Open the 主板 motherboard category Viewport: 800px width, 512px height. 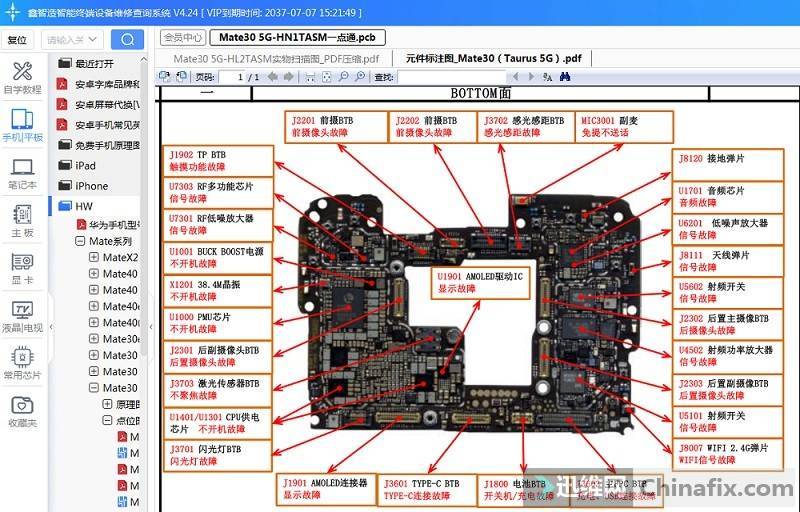point(22,219)
